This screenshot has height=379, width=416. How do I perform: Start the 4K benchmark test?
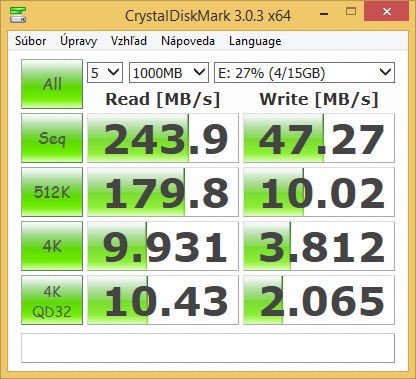coord(52,246)
